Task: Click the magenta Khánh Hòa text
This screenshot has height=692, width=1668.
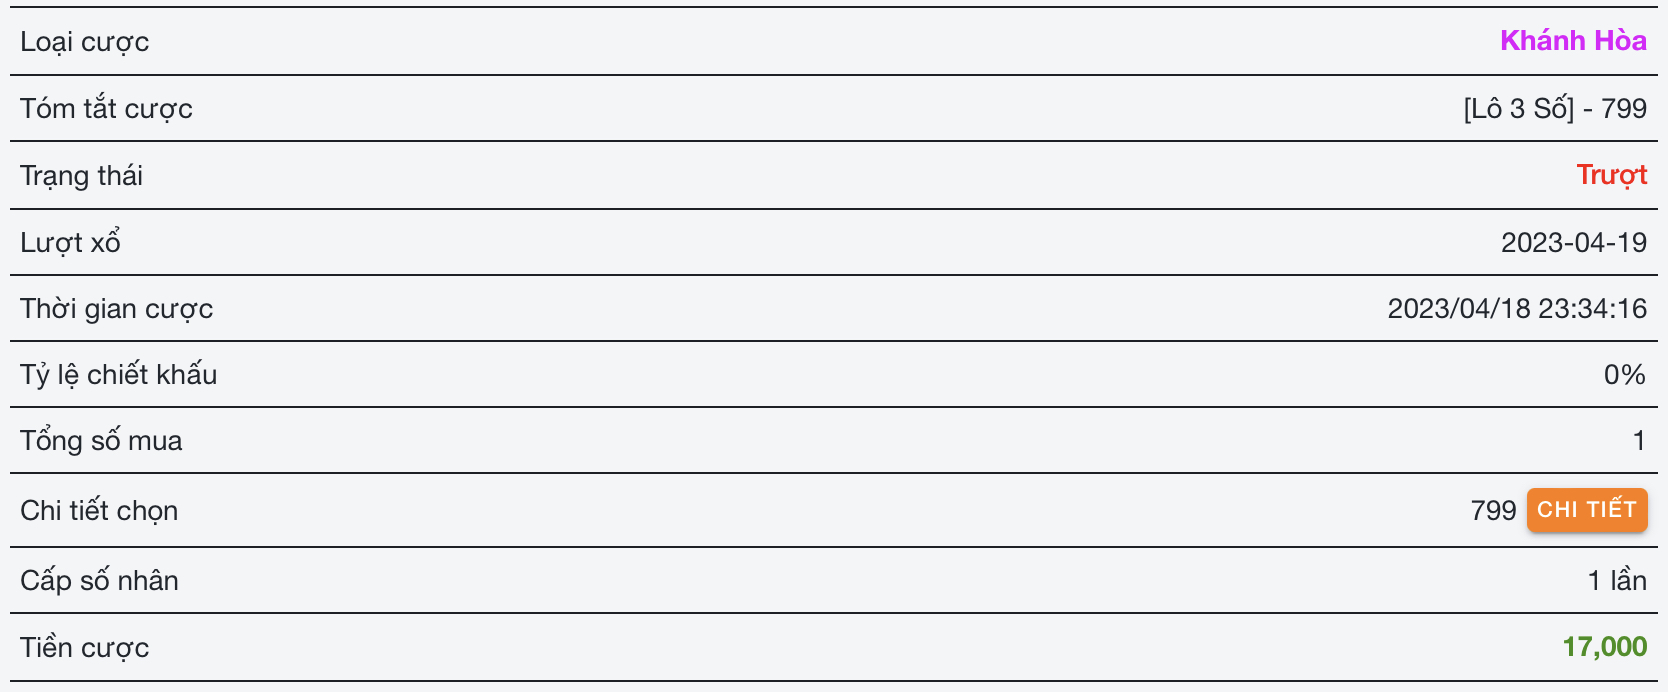Action: click(x=1573, y=41)
